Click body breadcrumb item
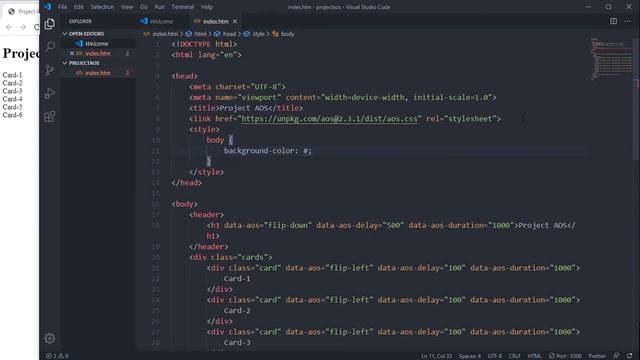 (287, 34)
